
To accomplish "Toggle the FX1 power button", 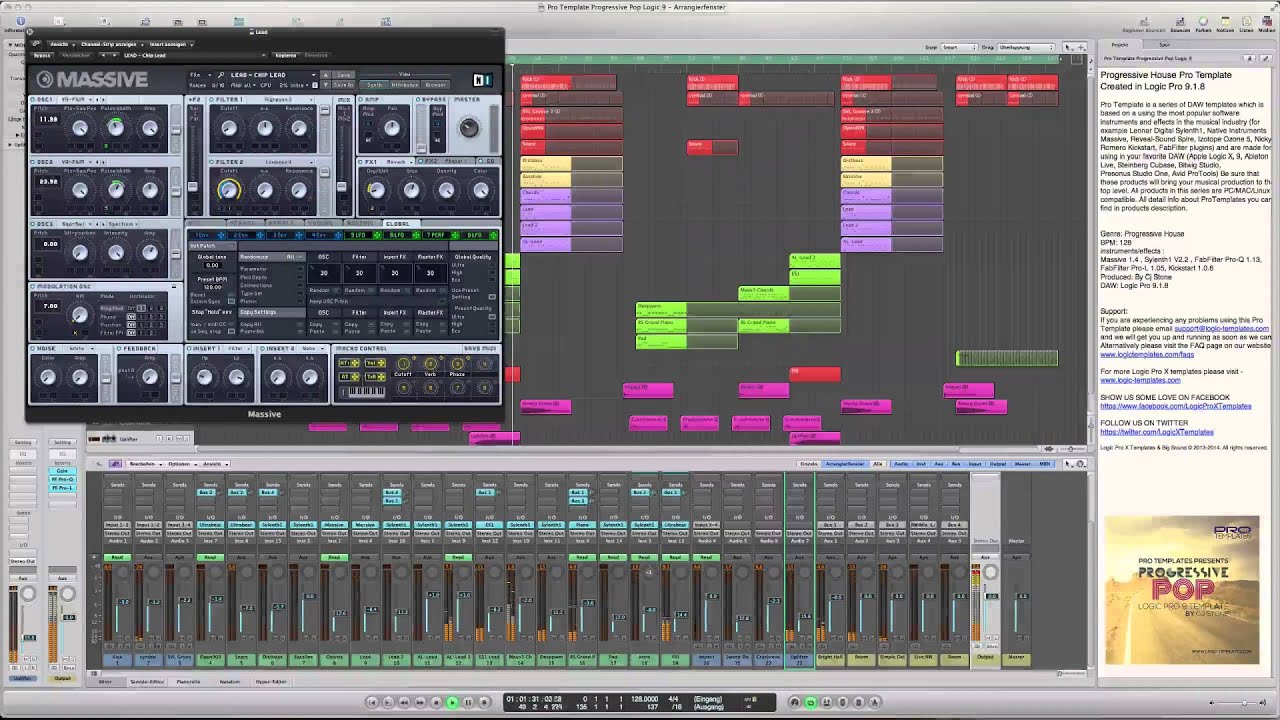I will 362,161.
